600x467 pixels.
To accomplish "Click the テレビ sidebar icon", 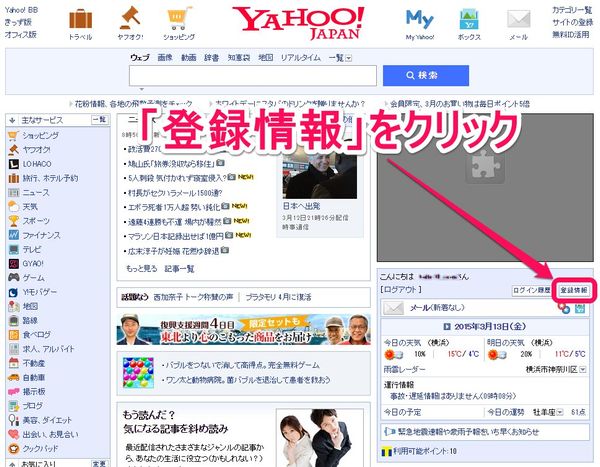I will tap(13, 250).
